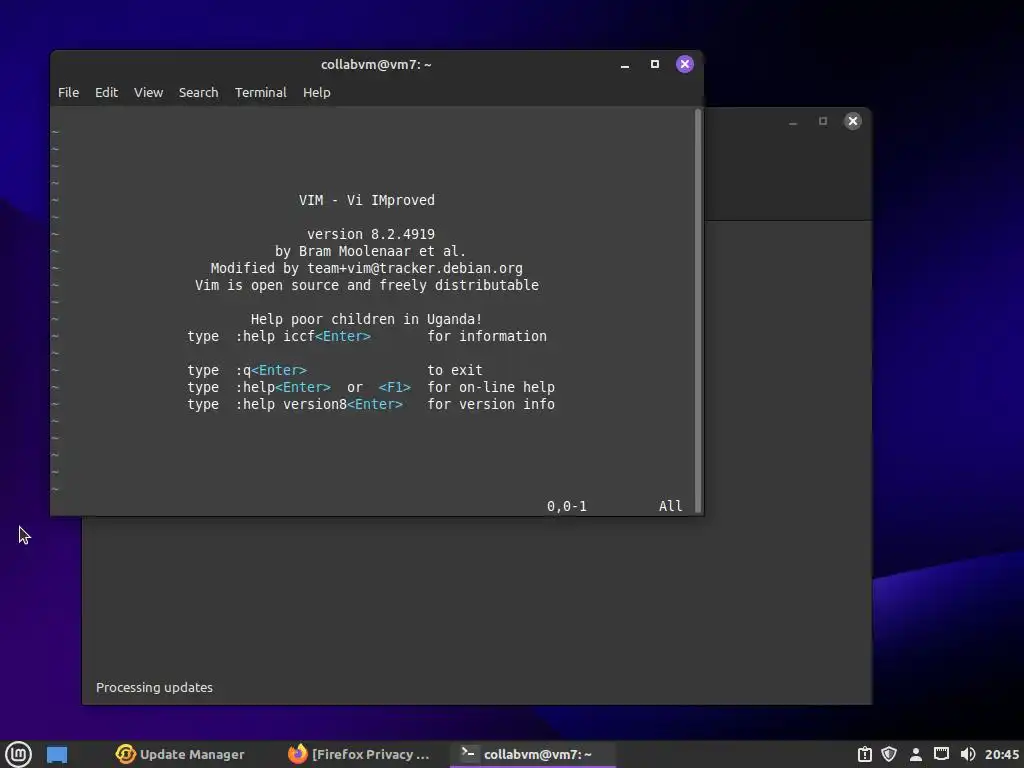This screenshot has height=768, width=1024.
Task: Open the Help menu in the terminal
Action: click(317, 93)
